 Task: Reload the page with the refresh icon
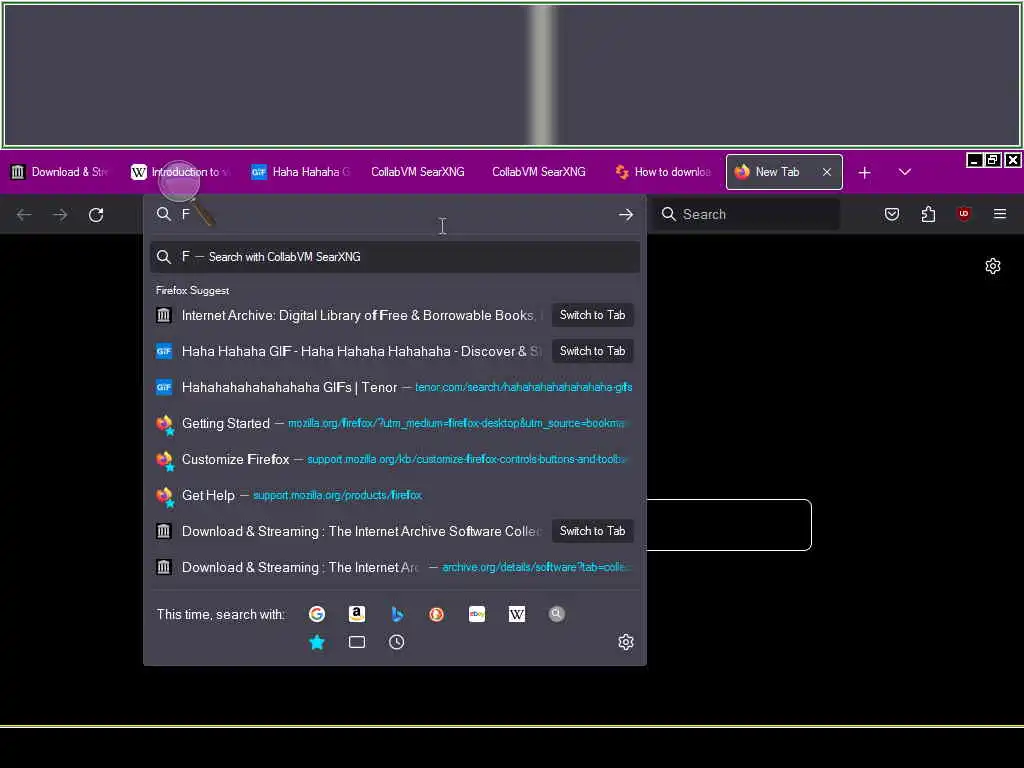96,215
